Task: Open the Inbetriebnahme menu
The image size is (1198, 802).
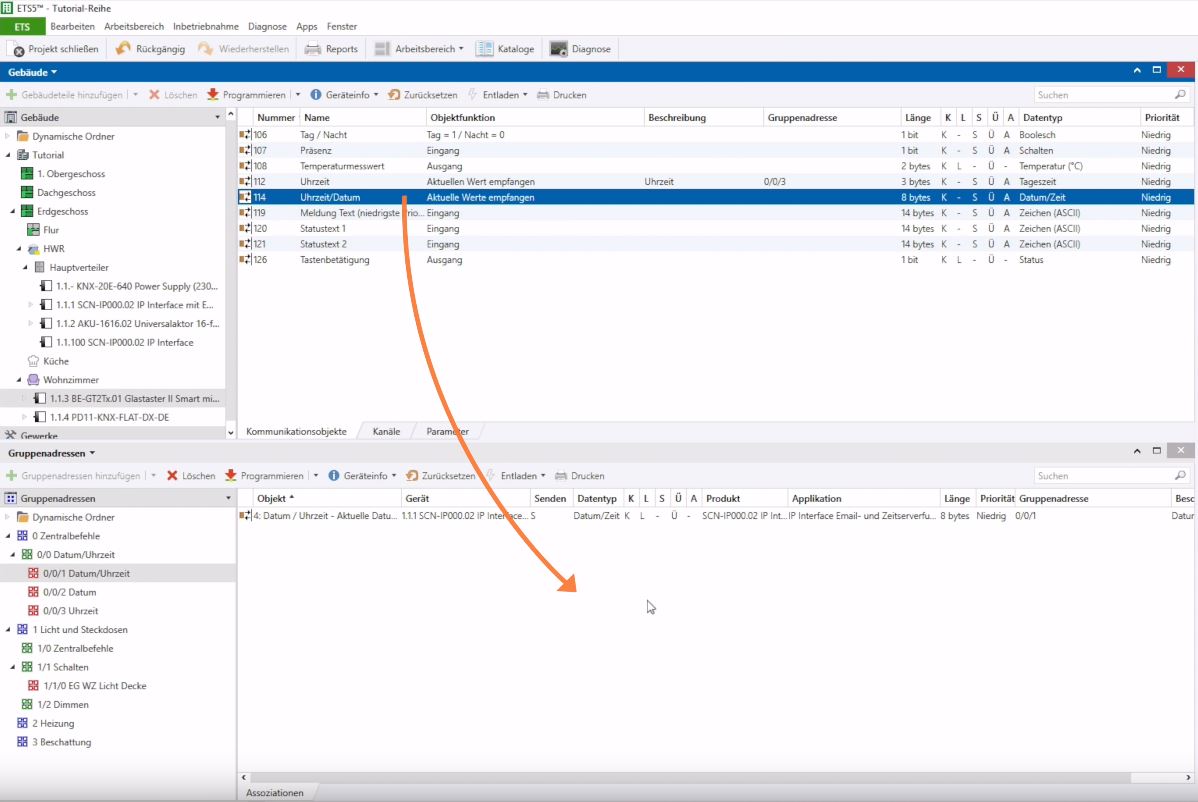Action: [206, 27]
